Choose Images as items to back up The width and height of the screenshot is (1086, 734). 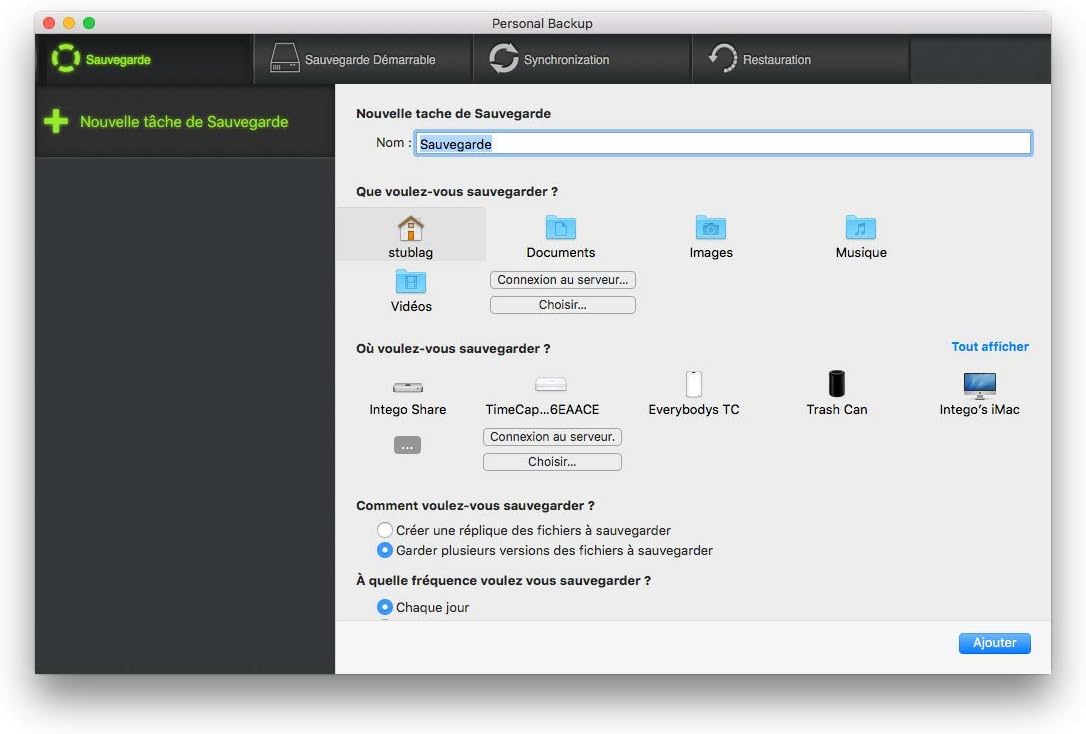click(710, 235)
